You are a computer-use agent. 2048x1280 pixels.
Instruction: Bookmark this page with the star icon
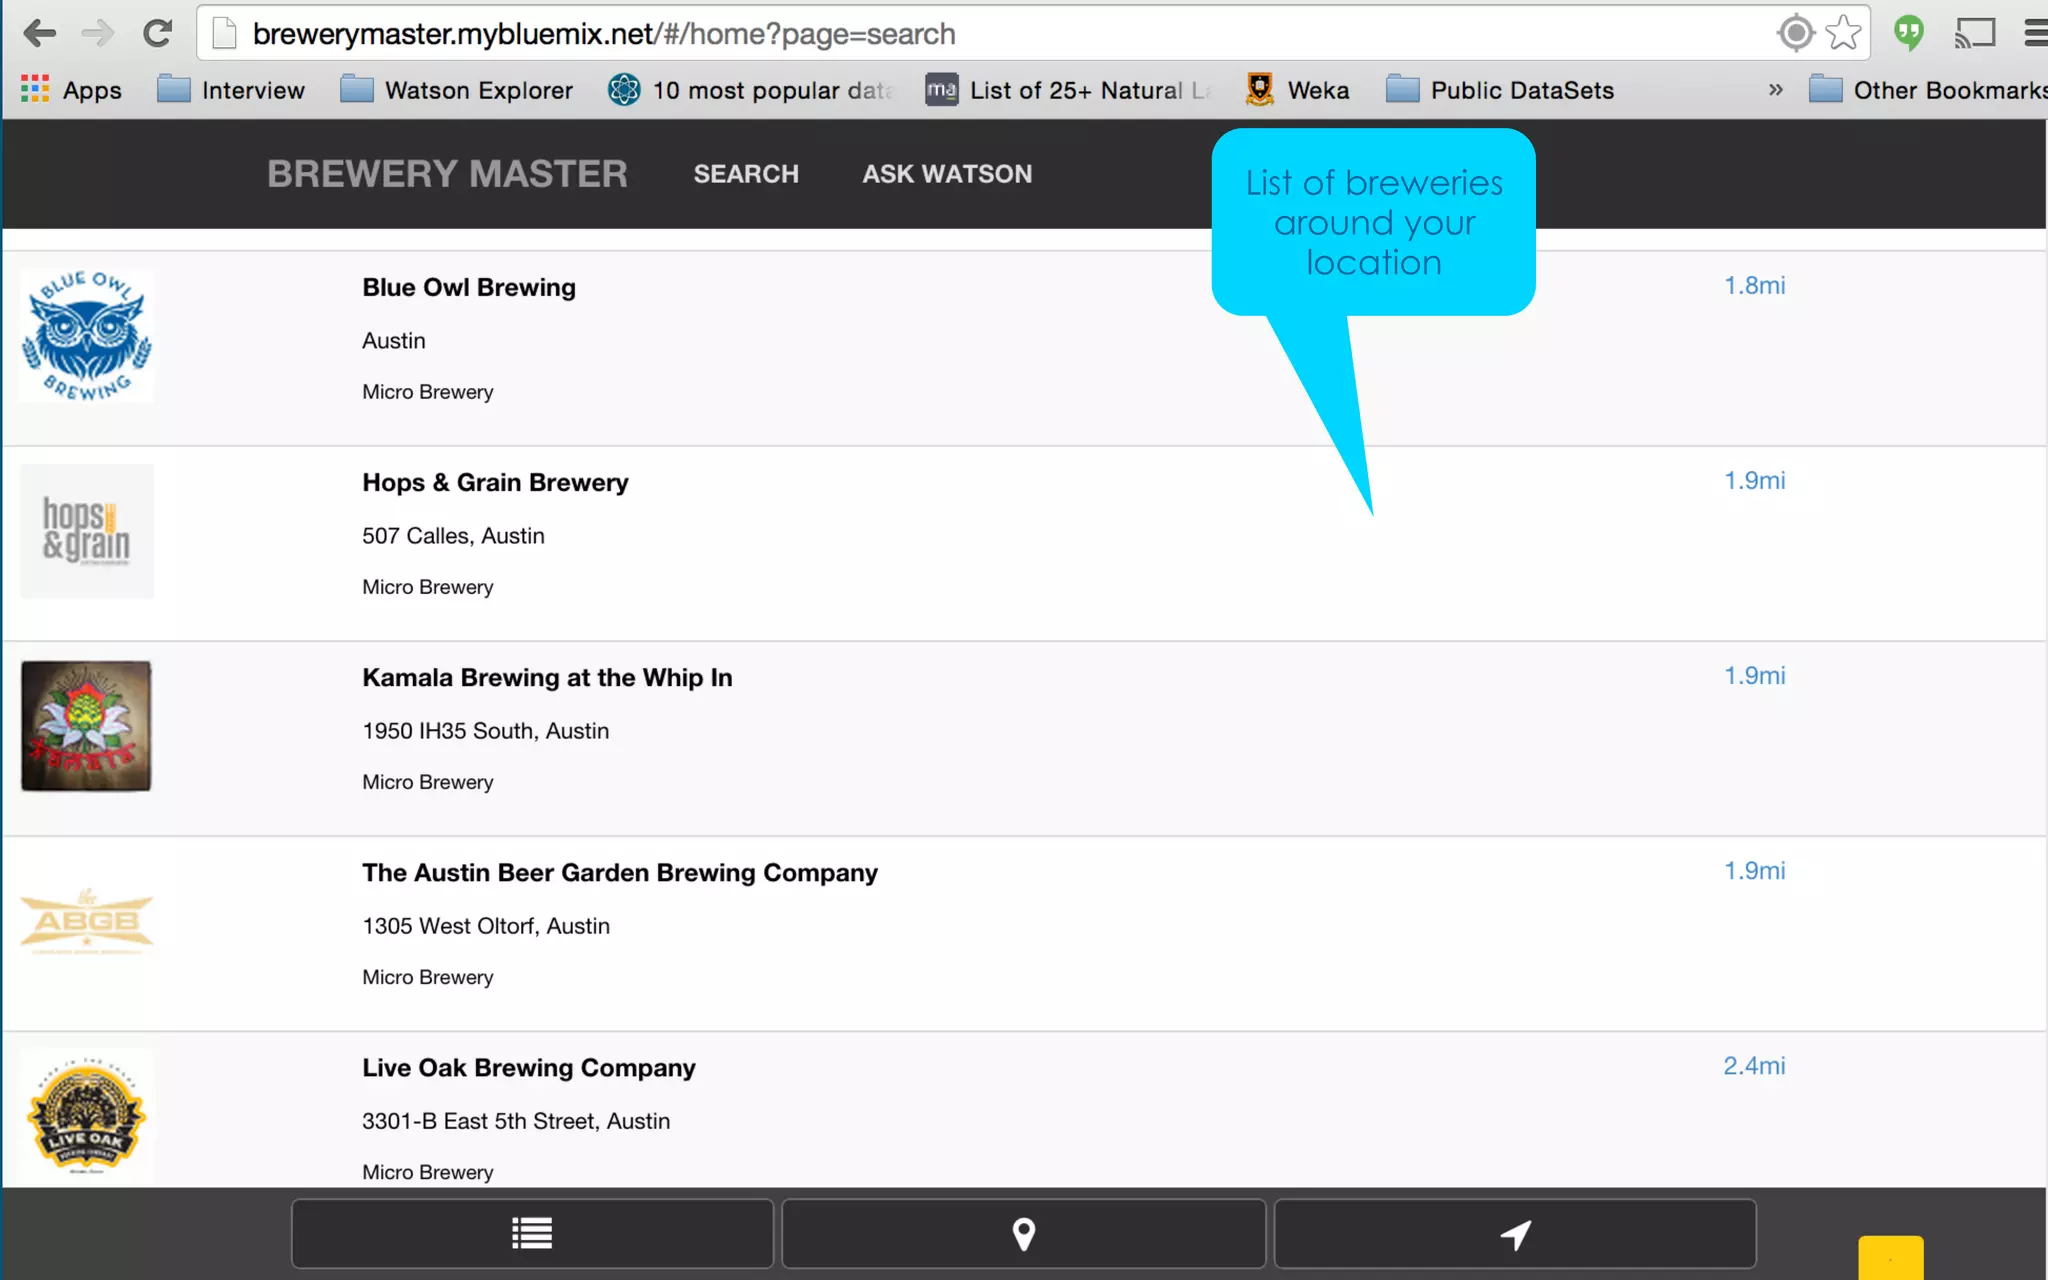click(x=1843, y=34)
